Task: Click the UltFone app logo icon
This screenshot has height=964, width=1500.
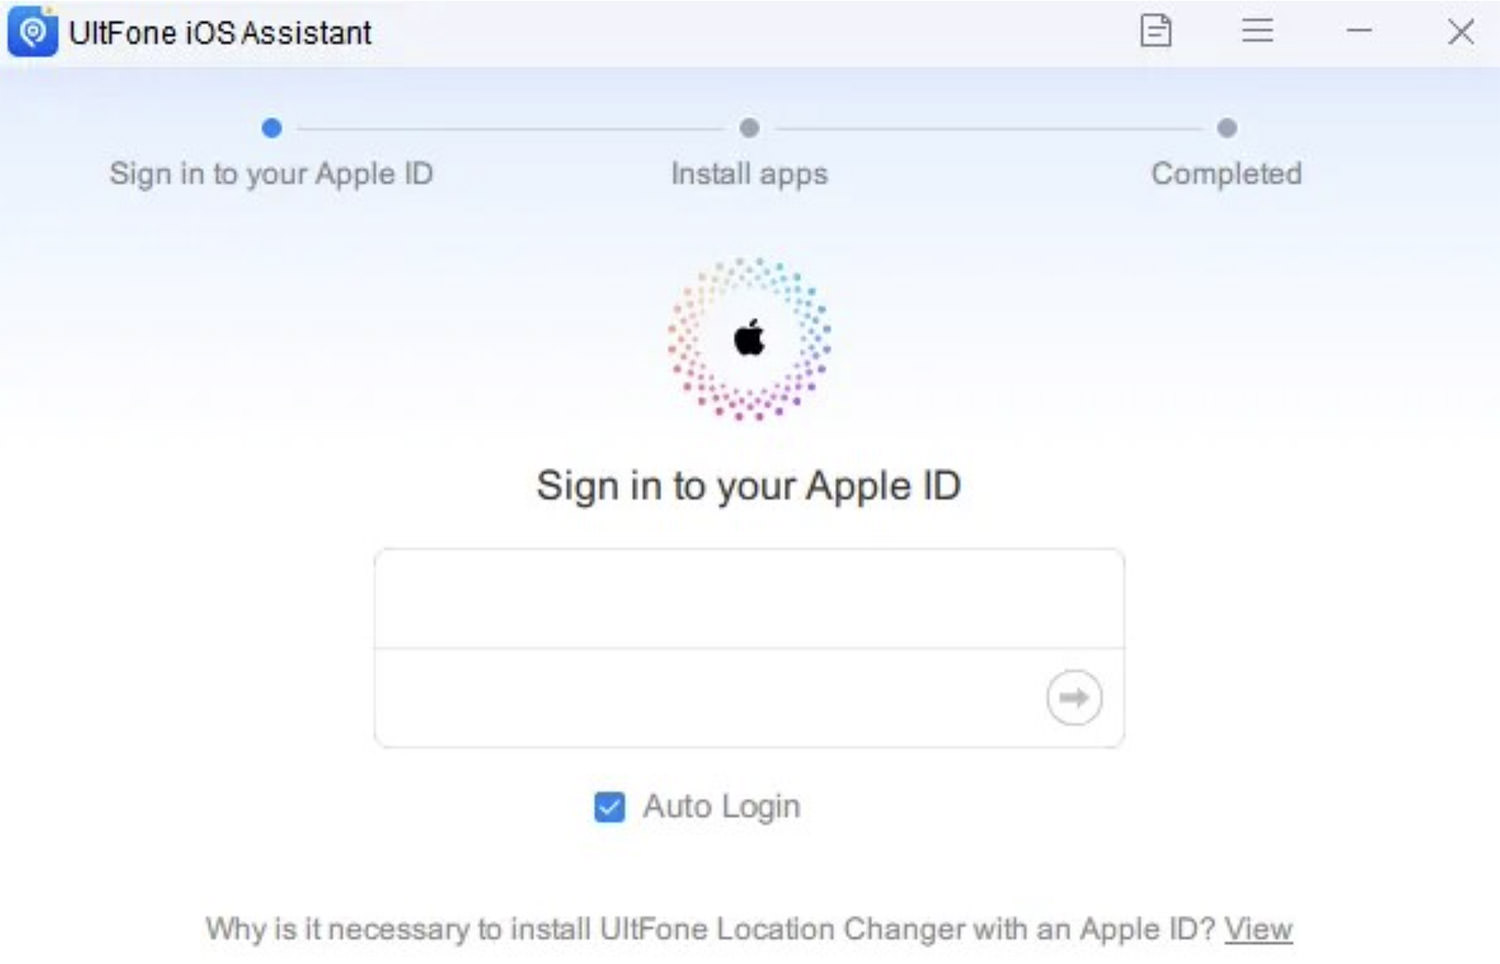Action: pyautogui.click(x=32, y=32)
